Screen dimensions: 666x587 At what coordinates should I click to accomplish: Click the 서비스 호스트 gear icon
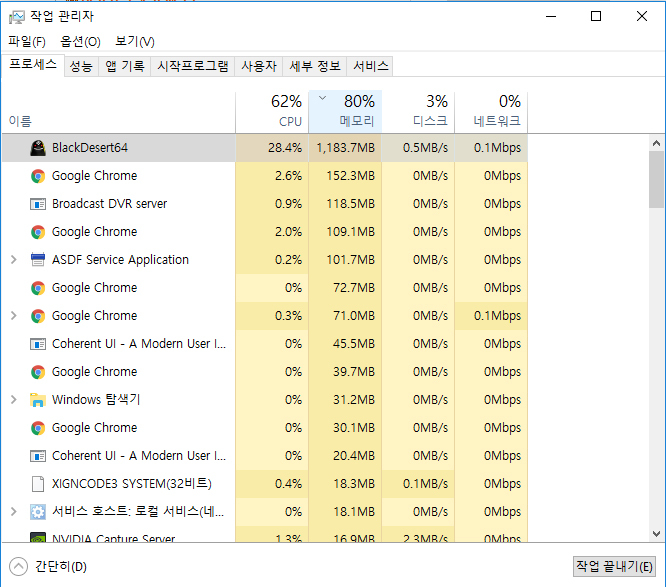click(x=38, y=512)
